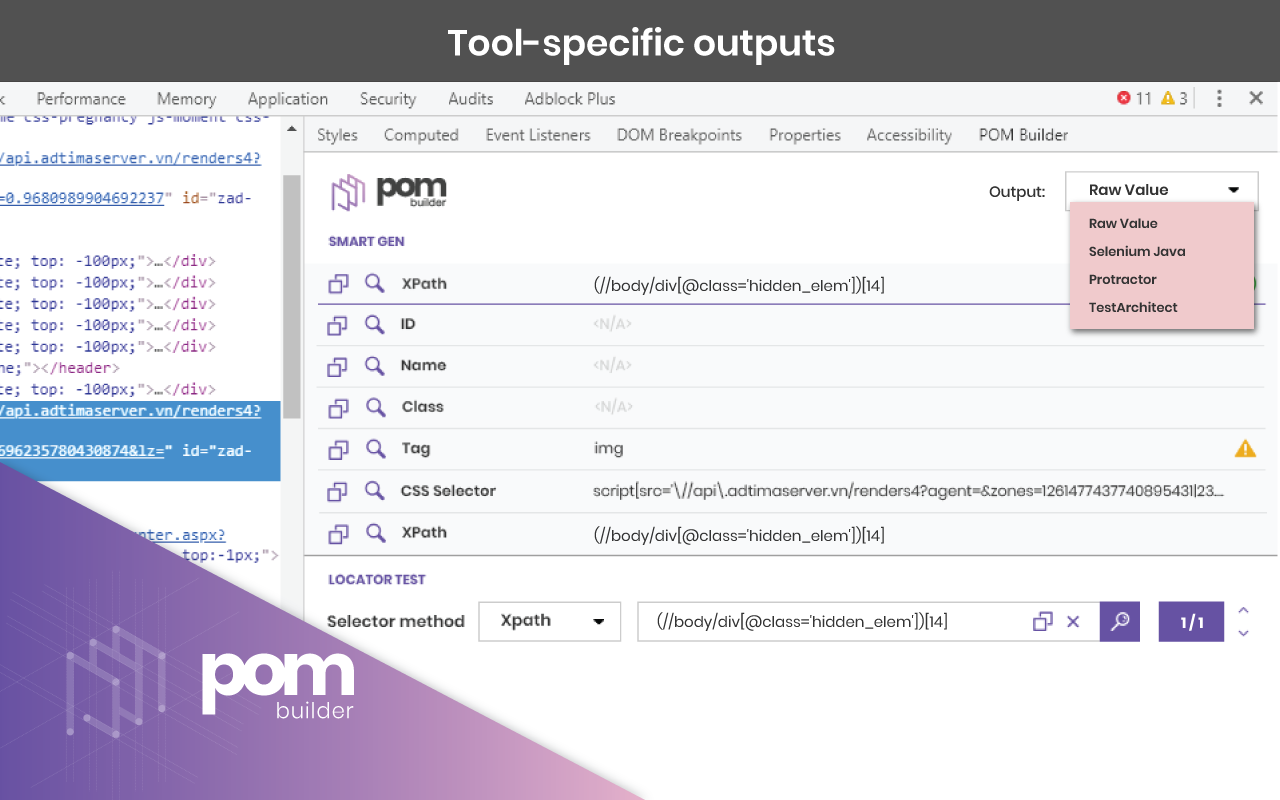Copy the XPath locator value
Viewport: 1280px width, 800px height.
tap(338, 284)
